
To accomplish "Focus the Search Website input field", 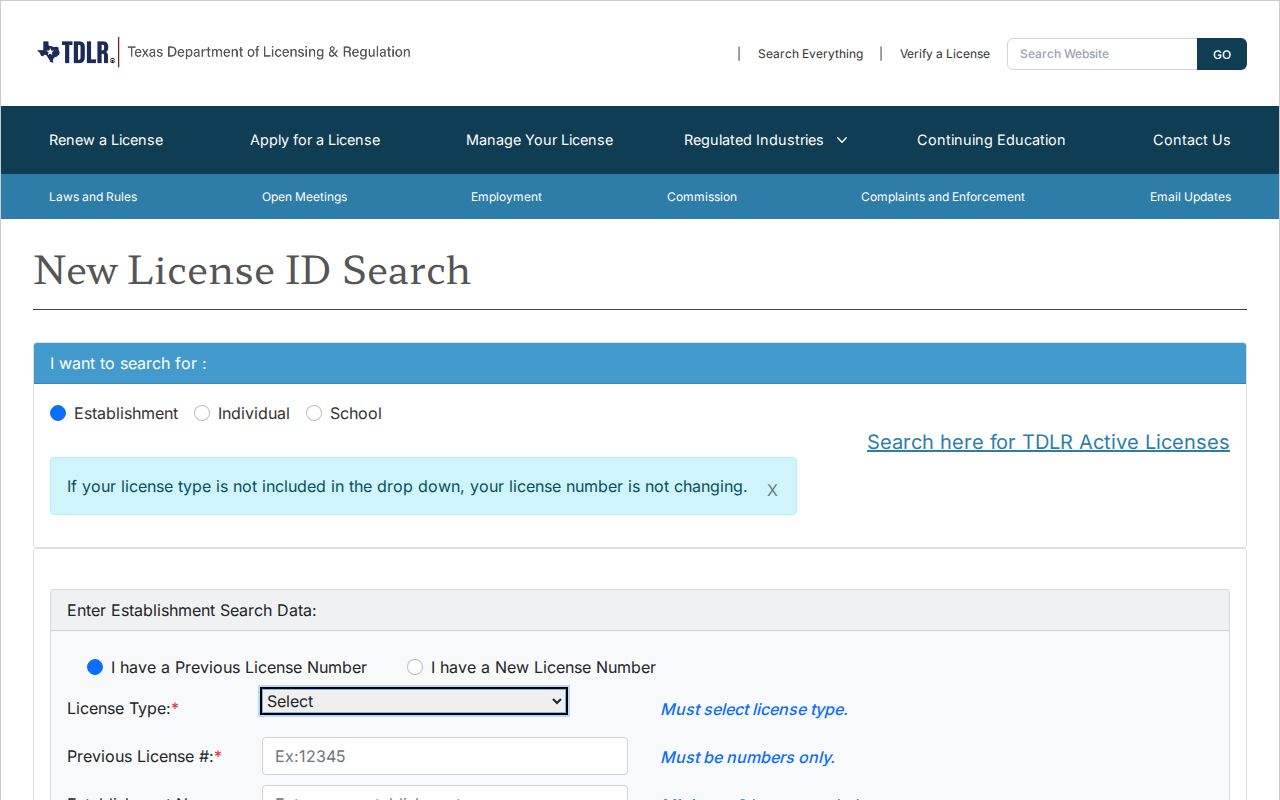I will click(x=1102, y=54).
